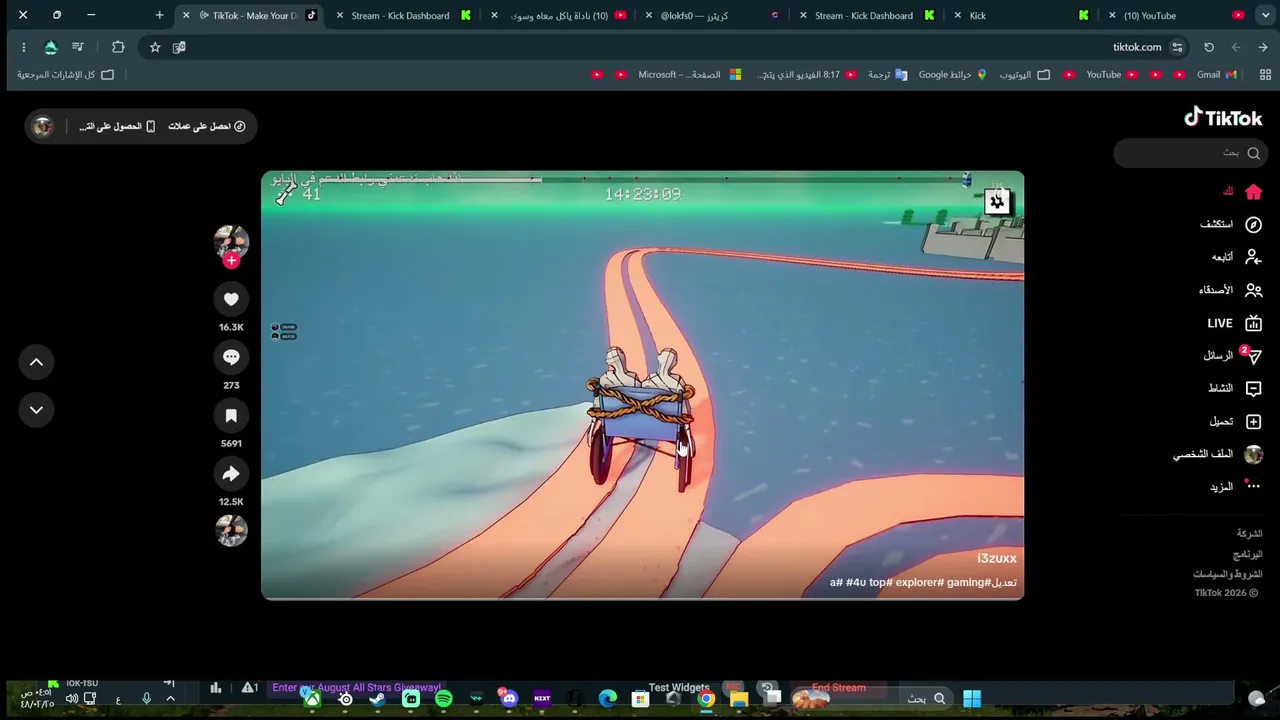This screenshot has width=1280, height=720.
Task: Follow the creator using the red plus badge
Action: click(x=231, y=260)
